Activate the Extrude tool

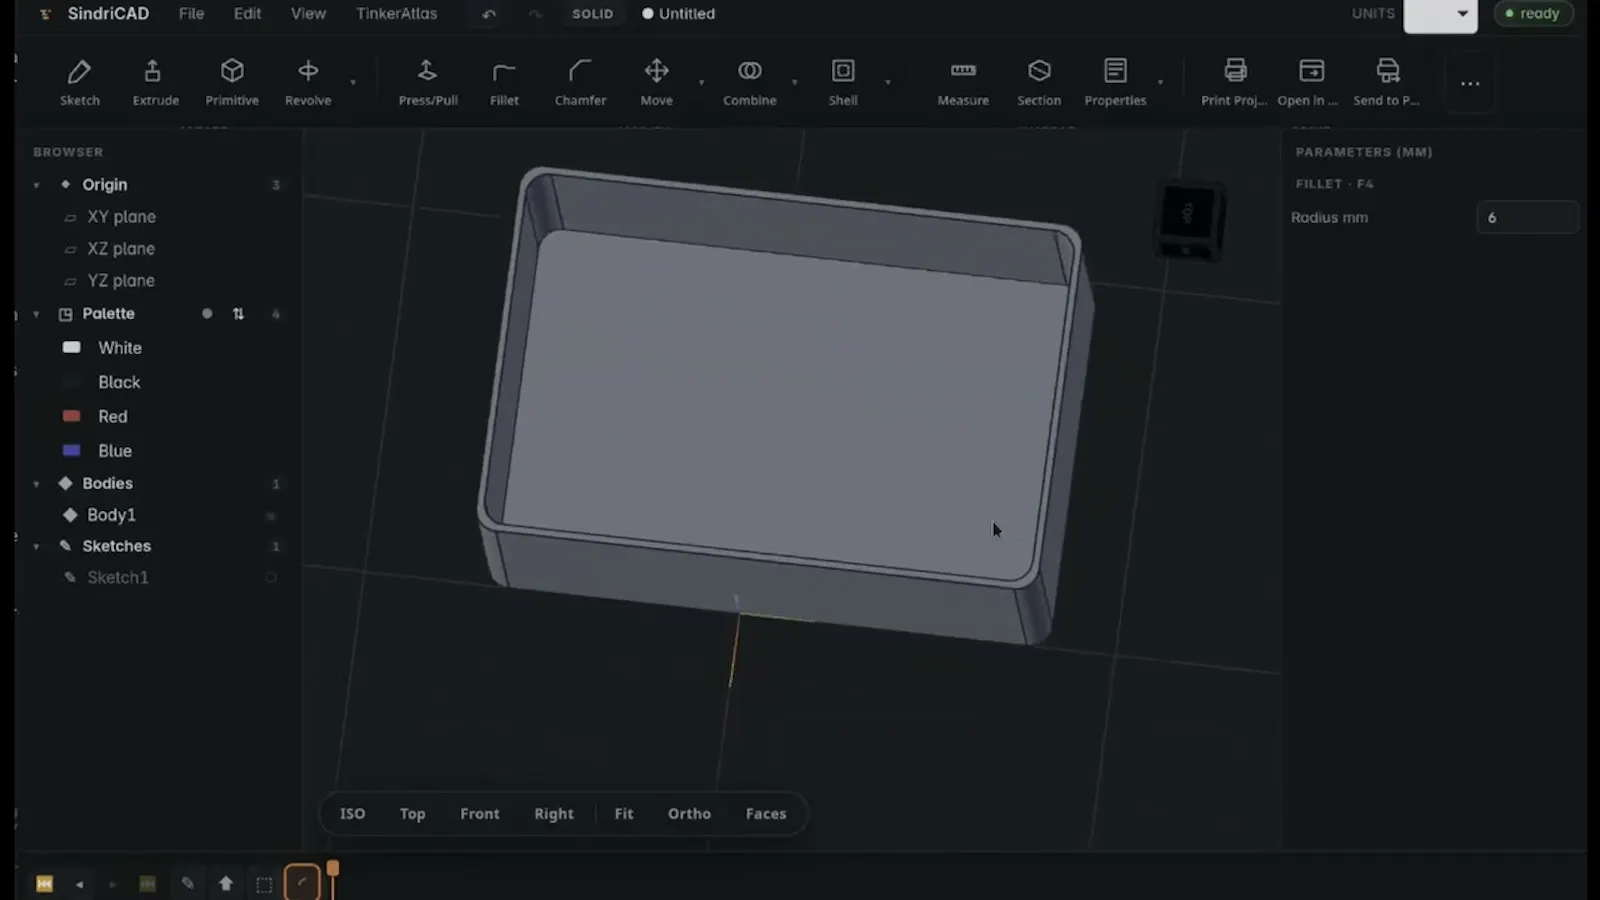click(155, 82)
